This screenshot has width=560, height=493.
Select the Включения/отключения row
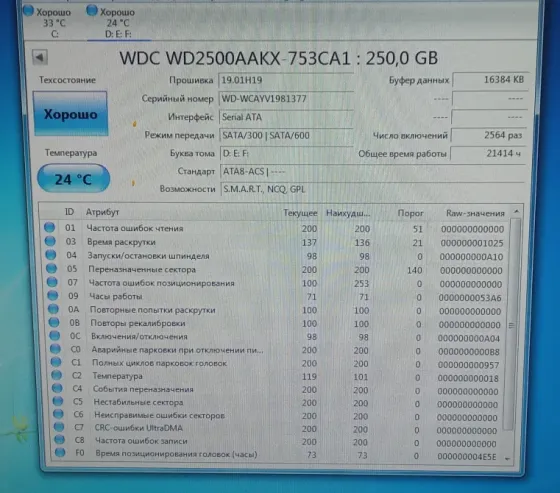point(276,337)
